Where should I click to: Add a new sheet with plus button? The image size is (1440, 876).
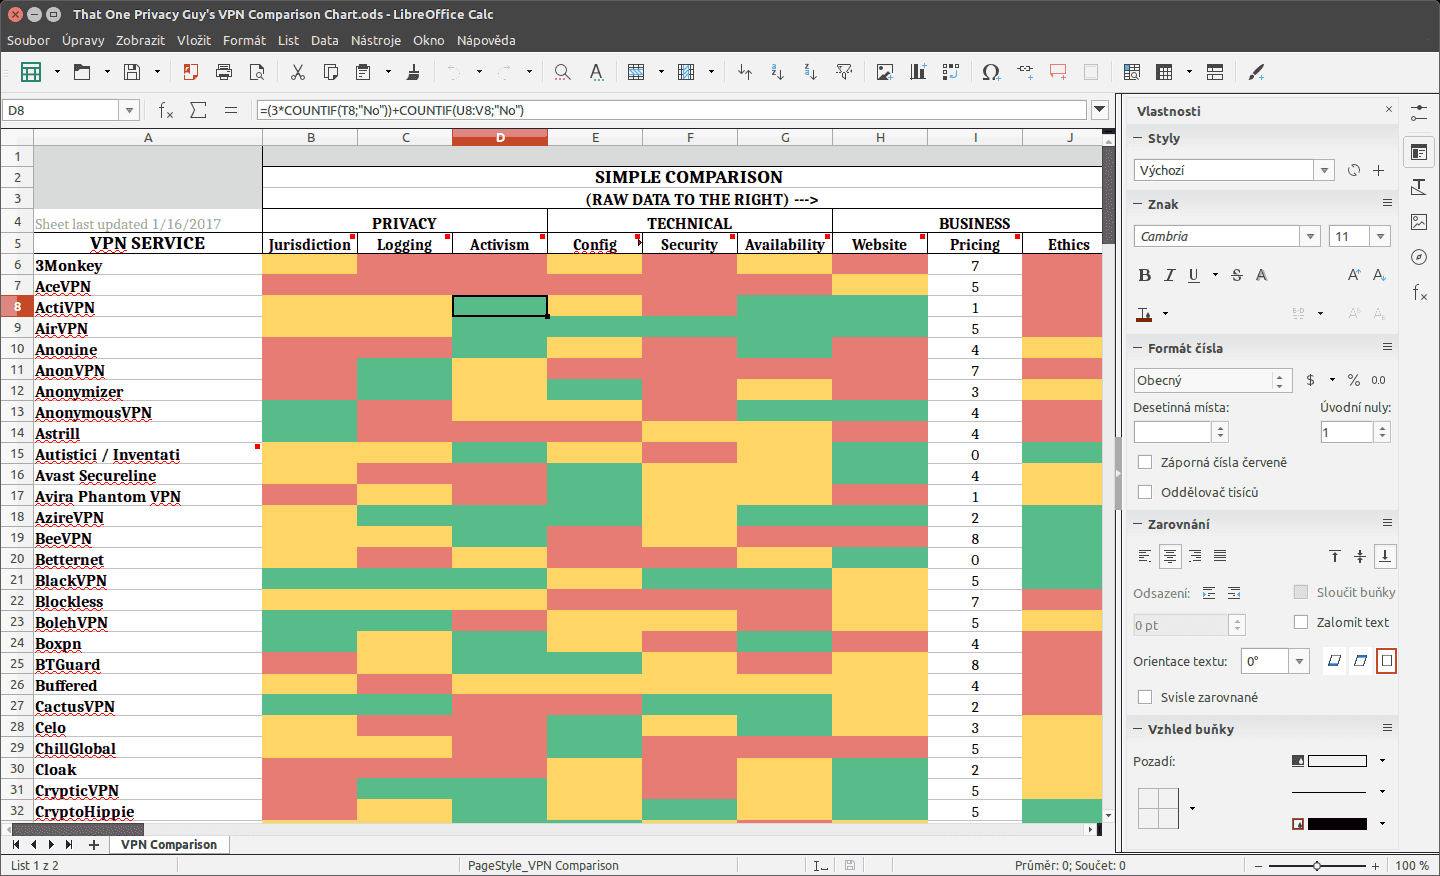[94, 845]
